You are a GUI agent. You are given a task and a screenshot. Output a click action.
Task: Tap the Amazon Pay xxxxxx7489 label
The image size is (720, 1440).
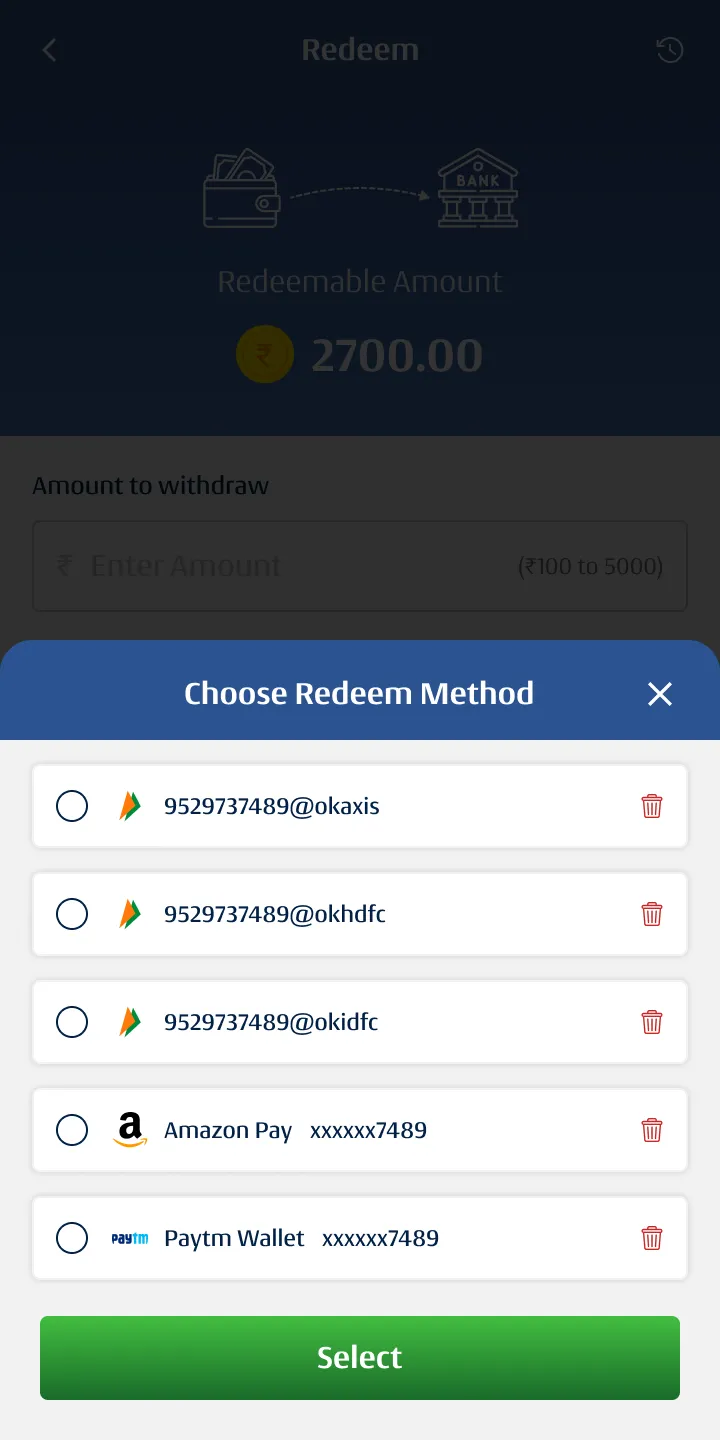pyautogui.click(x=295, y=1130)
